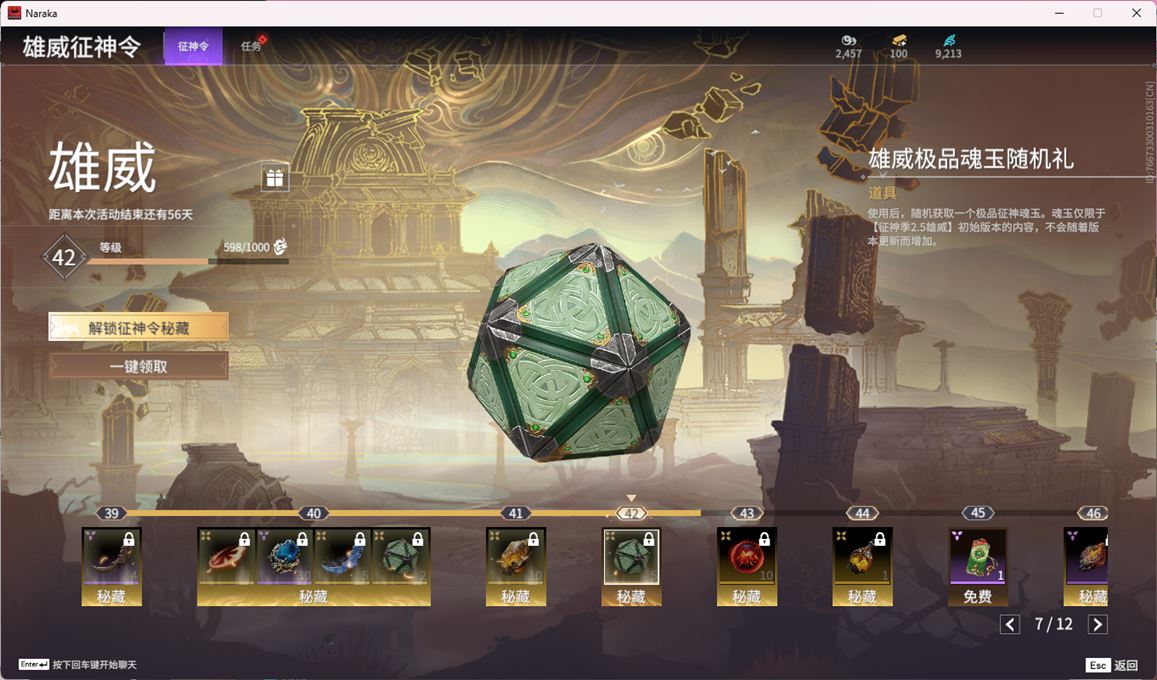1157x680 pixels.
Task: Click the coin currency icon showing 2,457
Action: tap(849, 40)
